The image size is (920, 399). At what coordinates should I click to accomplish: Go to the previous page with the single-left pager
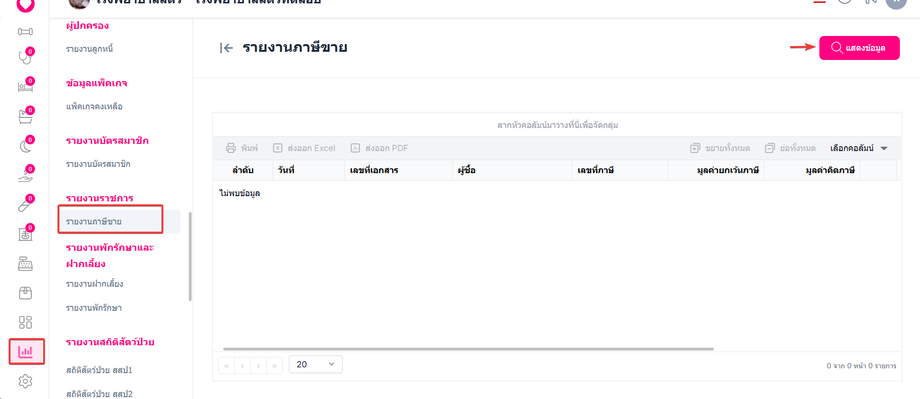click(242, 366)
